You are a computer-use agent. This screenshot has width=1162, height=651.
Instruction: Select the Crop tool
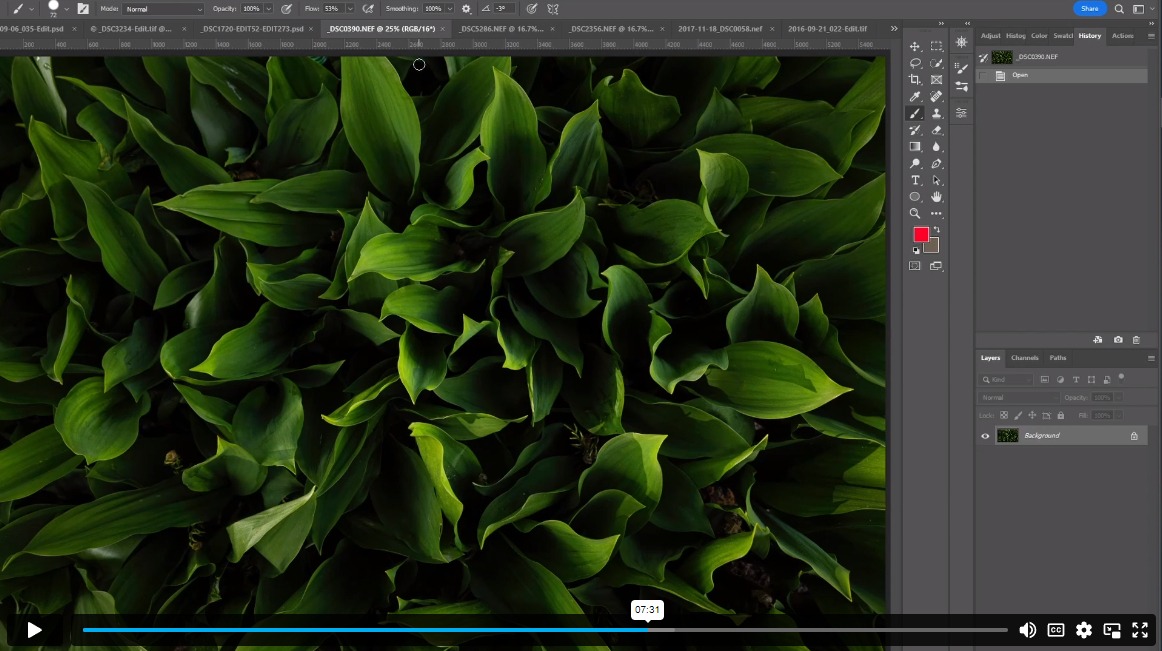coord(914,79)
